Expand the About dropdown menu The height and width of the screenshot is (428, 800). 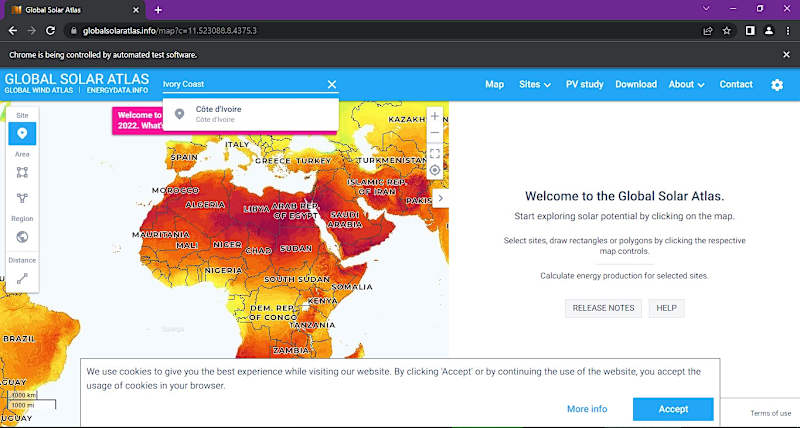pos(686,85)
